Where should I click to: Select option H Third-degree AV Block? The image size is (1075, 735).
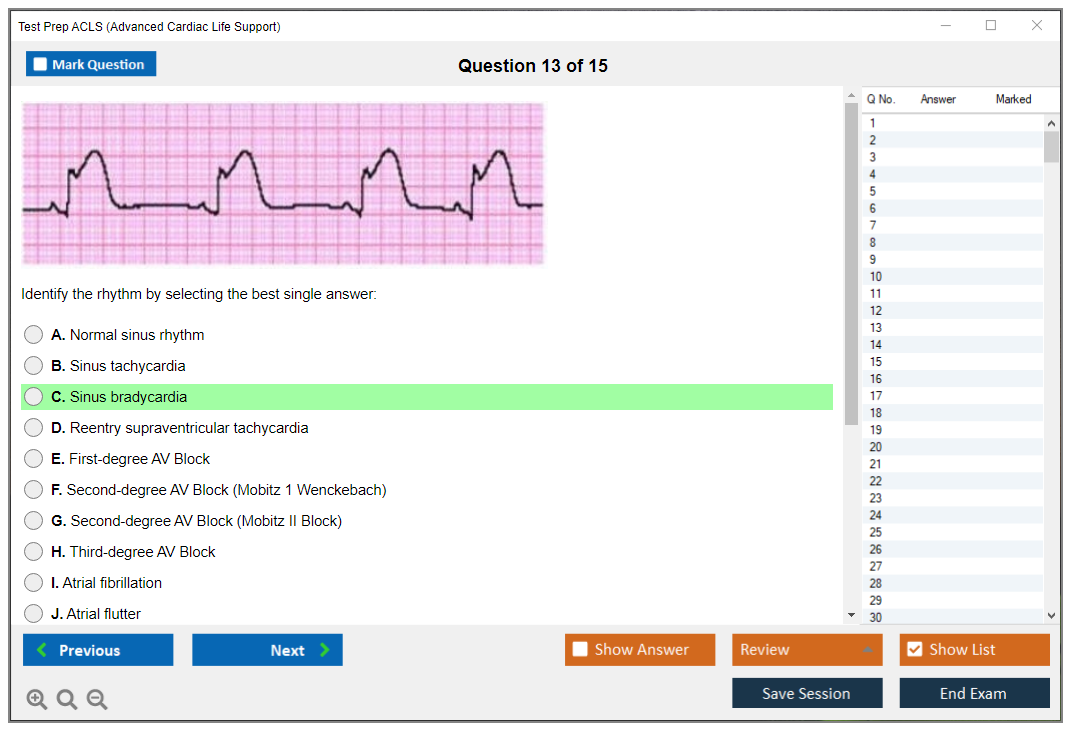pyautogui.click(x=34, y=552)
